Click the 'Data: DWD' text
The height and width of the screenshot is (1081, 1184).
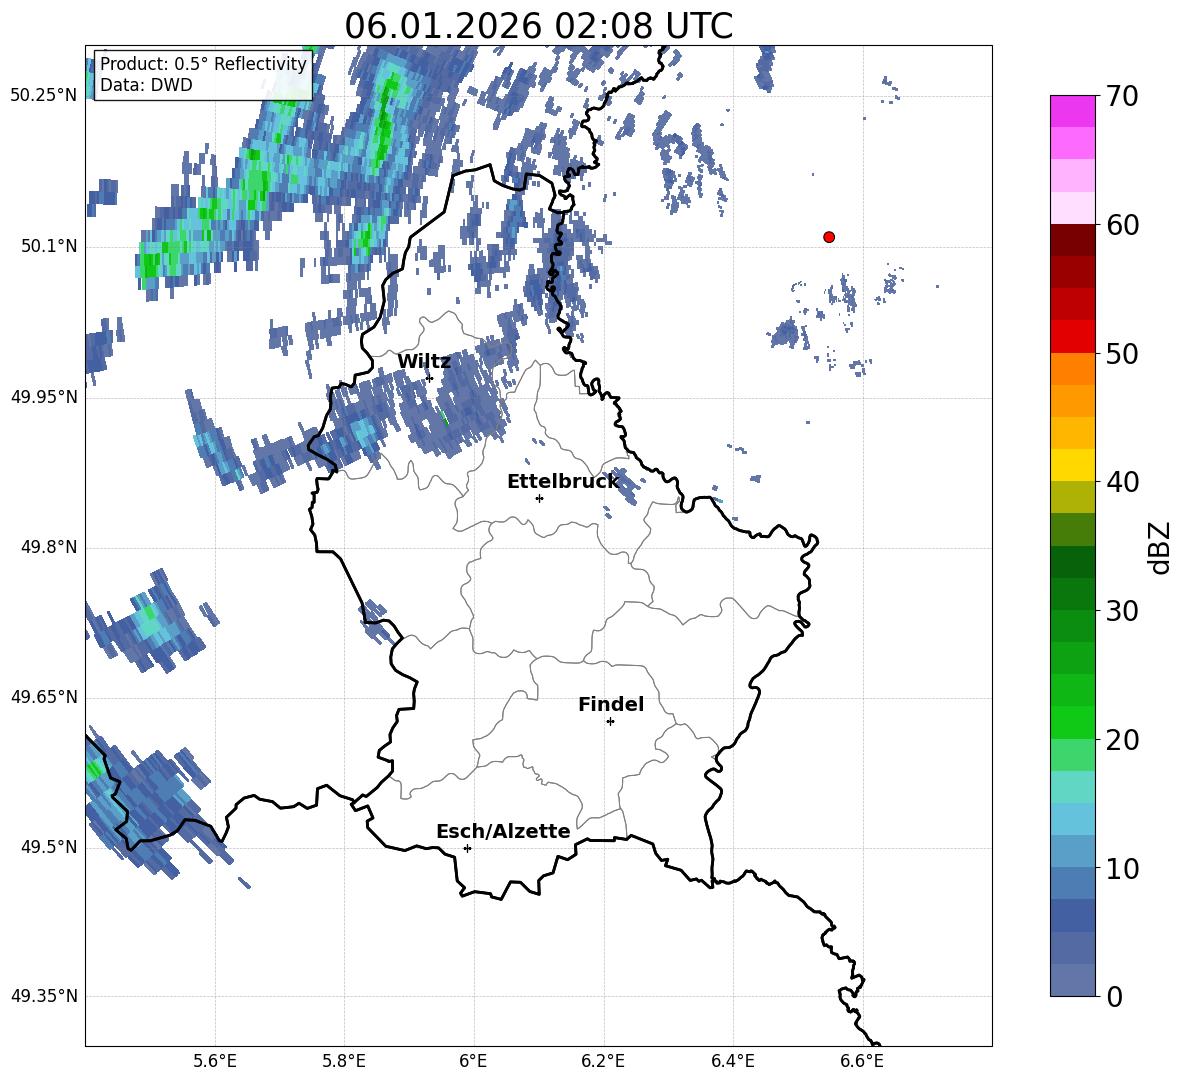click(x=146, y=85)
